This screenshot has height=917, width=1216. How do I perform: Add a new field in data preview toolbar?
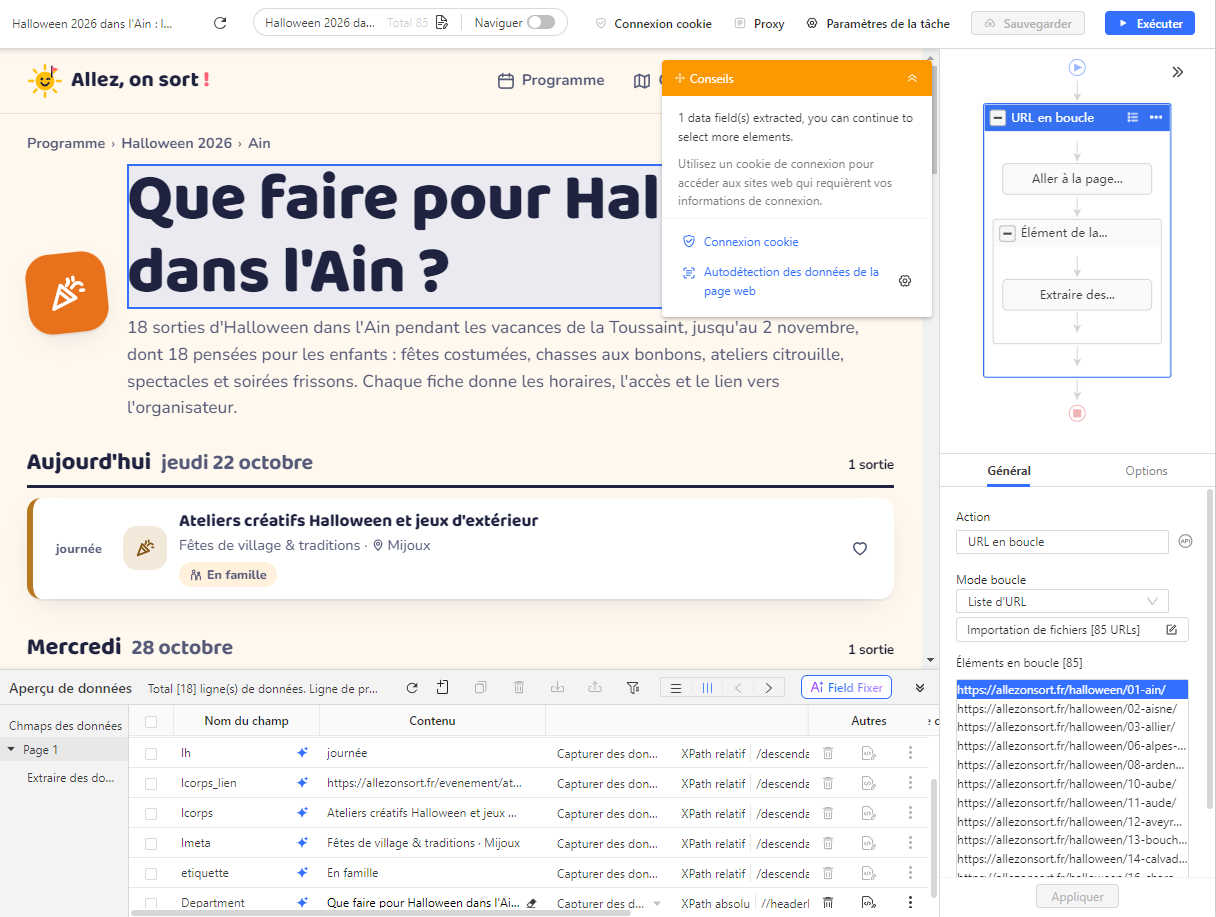point(443,688)
